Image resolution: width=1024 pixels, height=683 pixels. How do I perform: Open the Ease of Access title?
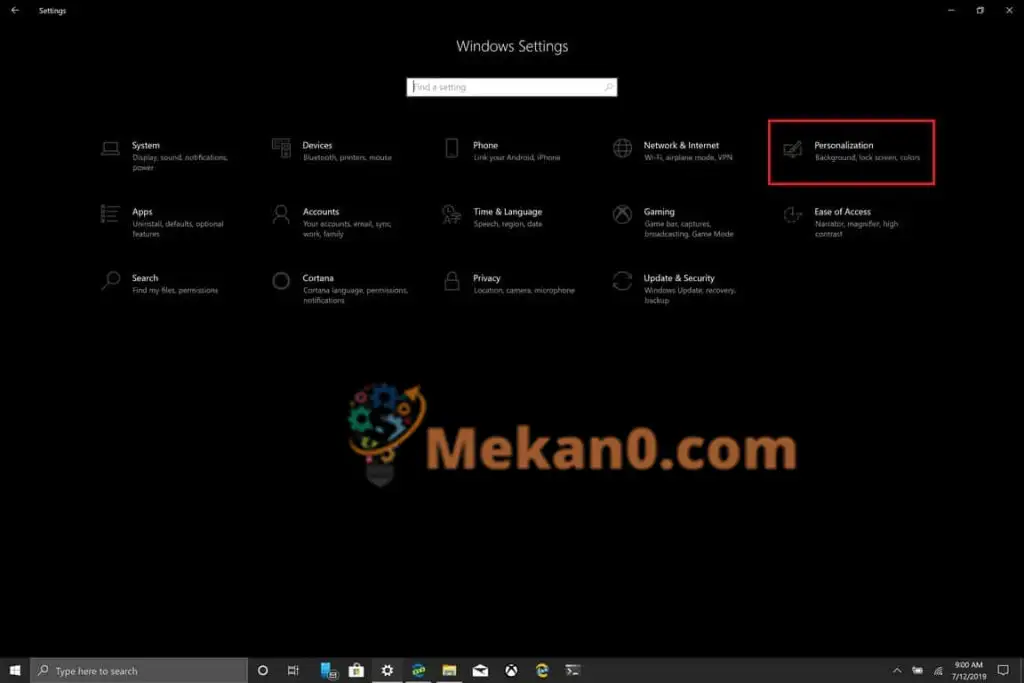842,212
